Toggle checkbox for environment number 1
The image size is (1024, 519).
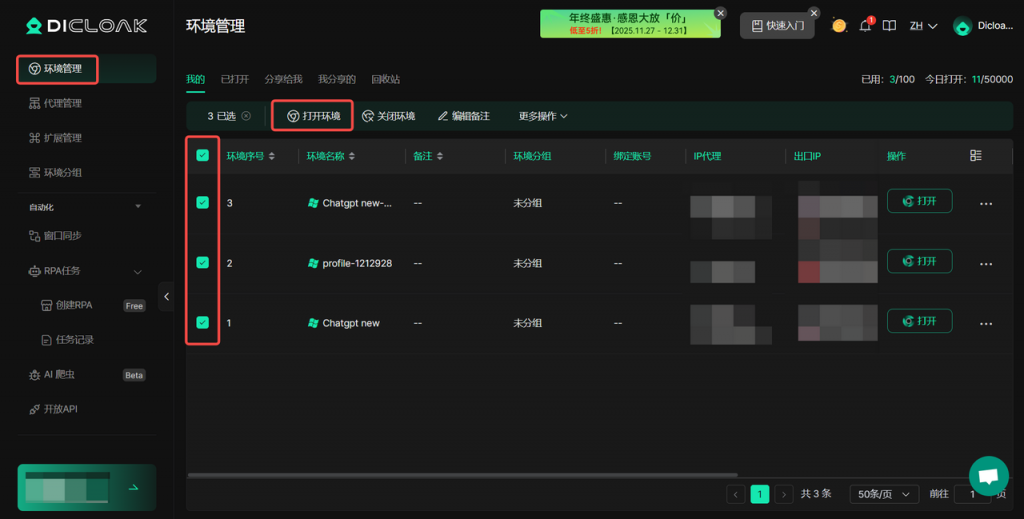pos(203,322)
